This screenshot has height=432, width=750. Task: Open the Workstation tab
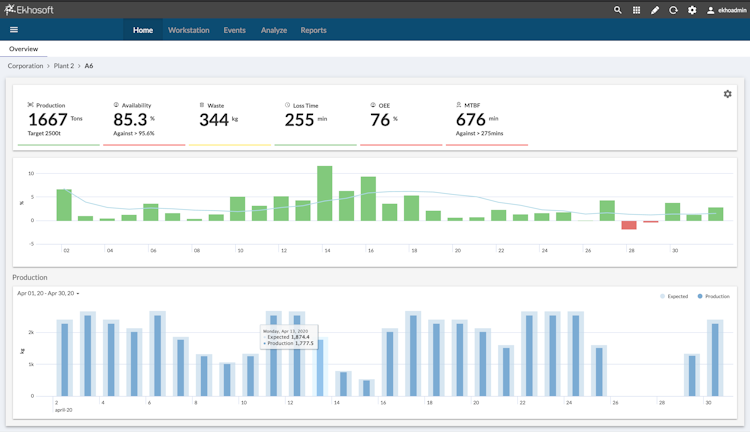pyautogui.click(x=188, y=30)
